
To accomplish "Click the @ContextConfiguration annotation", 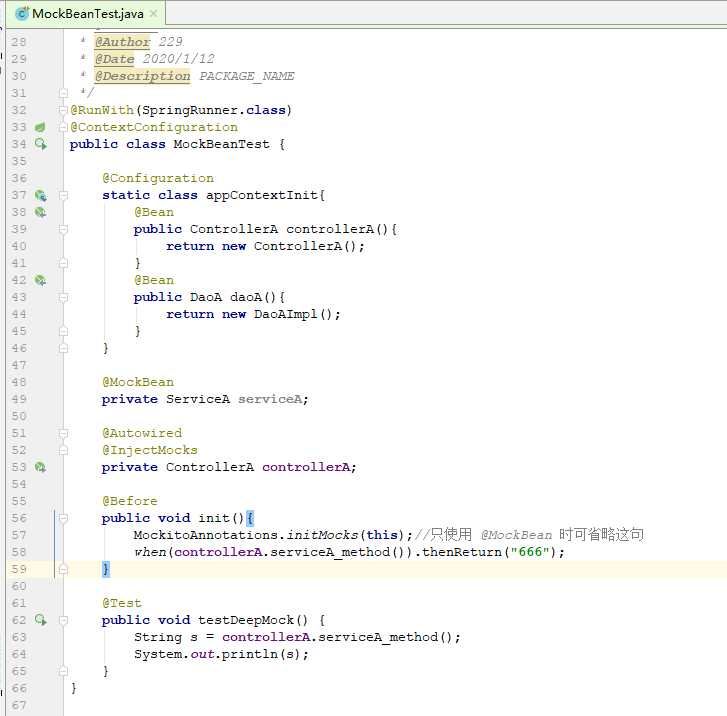I will click(x=153, y=127).
